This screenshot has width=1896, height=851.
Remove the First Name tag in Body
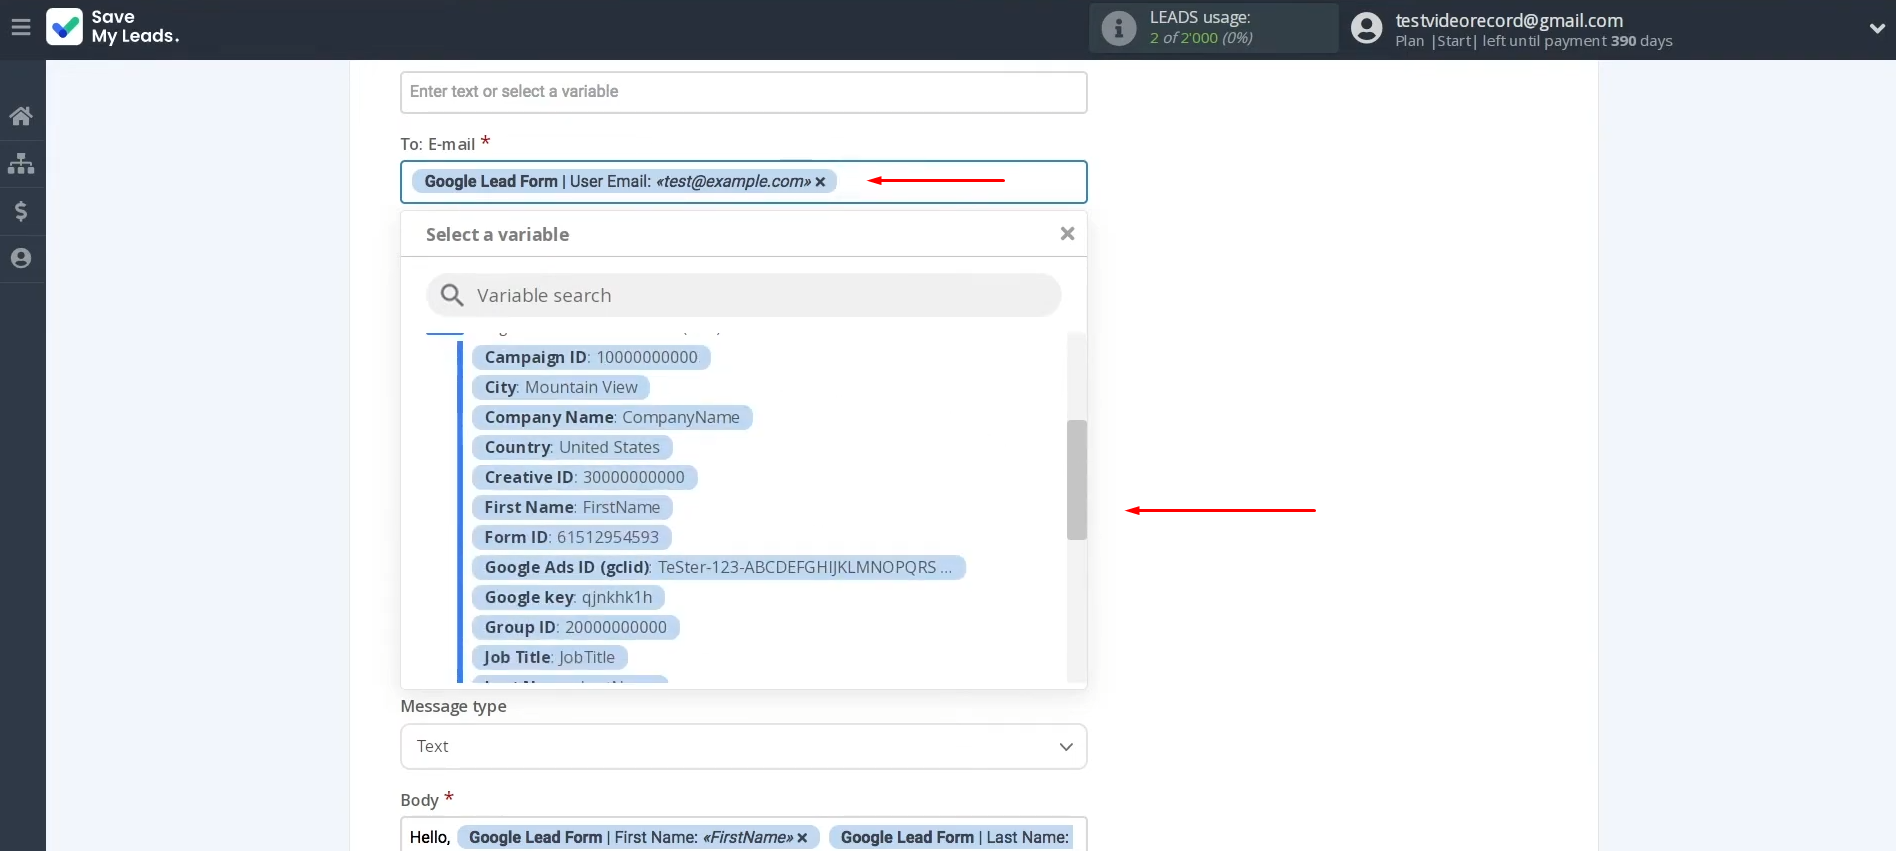point(802,838)
